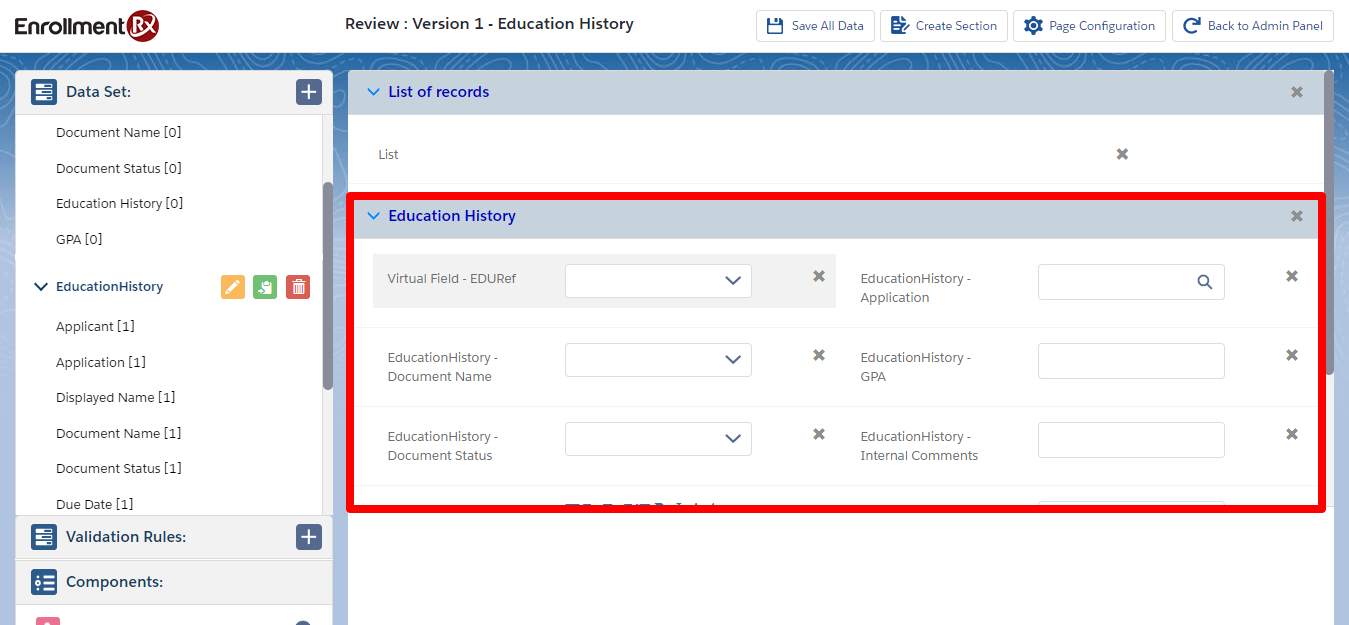Add a Validation Rule with plus icon
Screen dimensions: 1349x625
pyautogui.click(x=308, y=537)
